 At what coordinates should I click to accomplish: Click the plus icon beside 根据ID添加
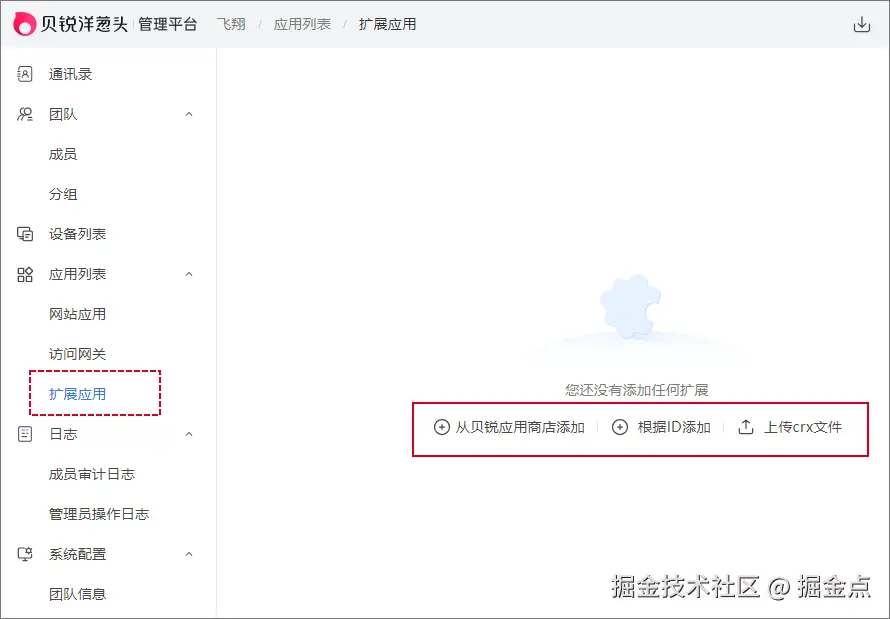tap(621, 428)
